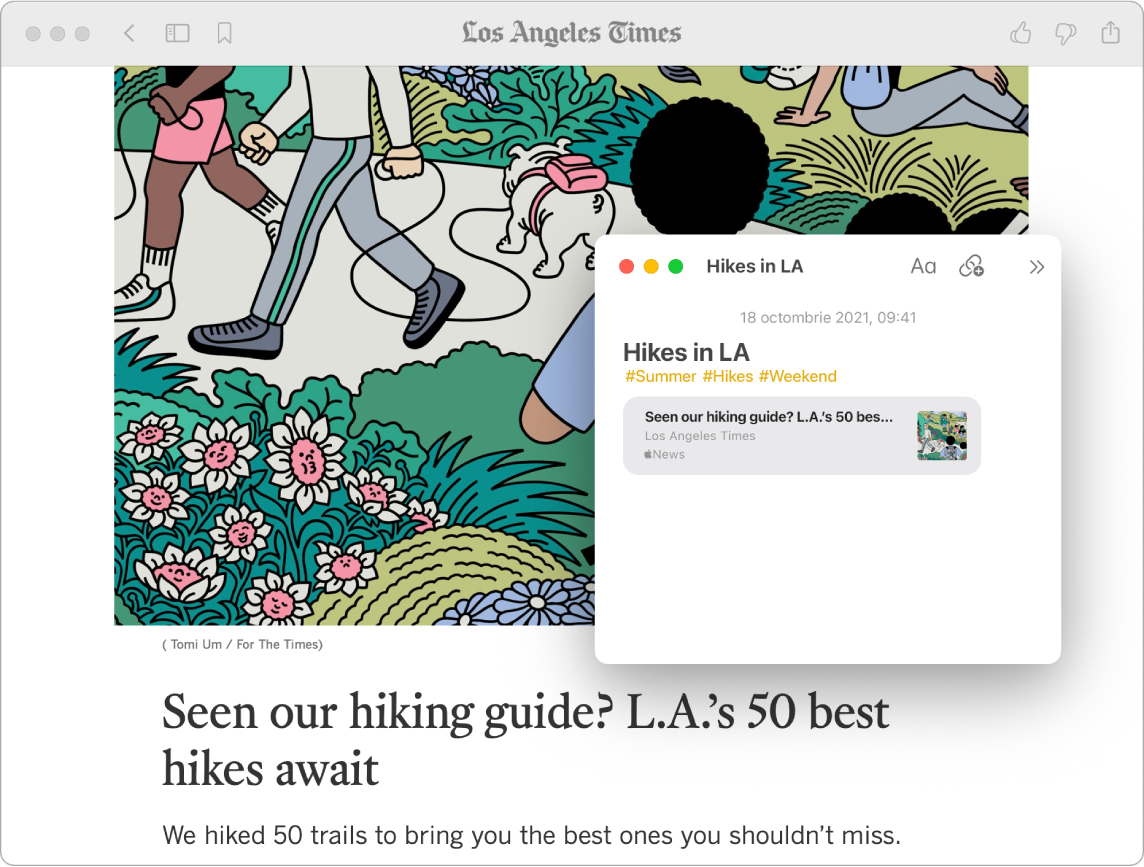The height and width of the screenshot is (867, 1144).
Task: Open the hiking guide link preview
Action: (x=770, y=417)
